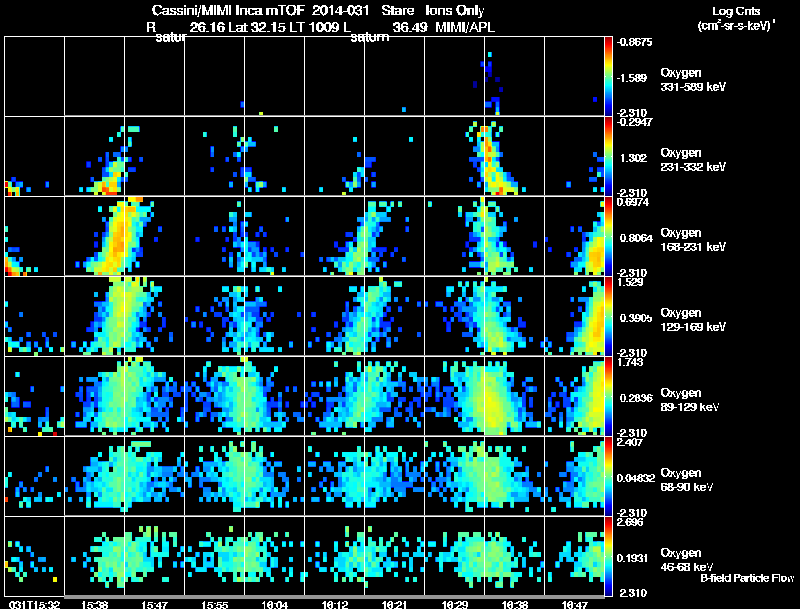The image size is (800, 609).
Task: Click the '32.15' Lat value in header
Action: [x=268, y=27]
